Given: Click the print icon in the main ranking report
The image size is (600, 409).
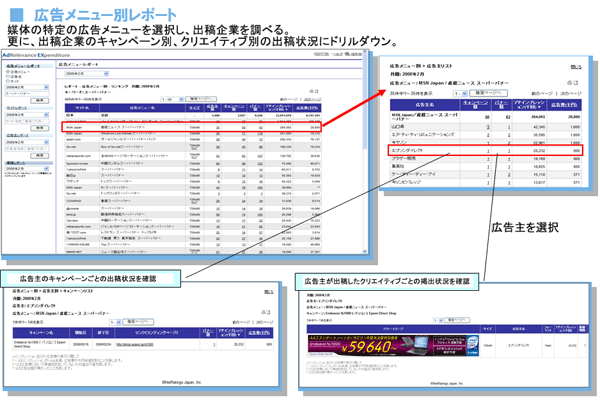Looking at the screenshot, I should pyautogui.click(x=311, y=91).
